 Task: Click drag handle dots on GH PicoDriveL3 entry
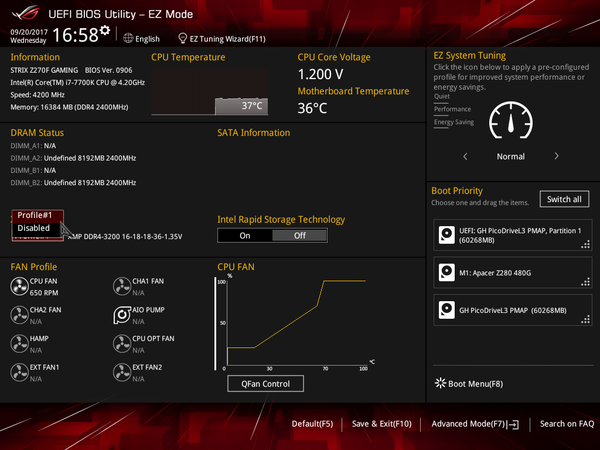[x=586, y=319]
